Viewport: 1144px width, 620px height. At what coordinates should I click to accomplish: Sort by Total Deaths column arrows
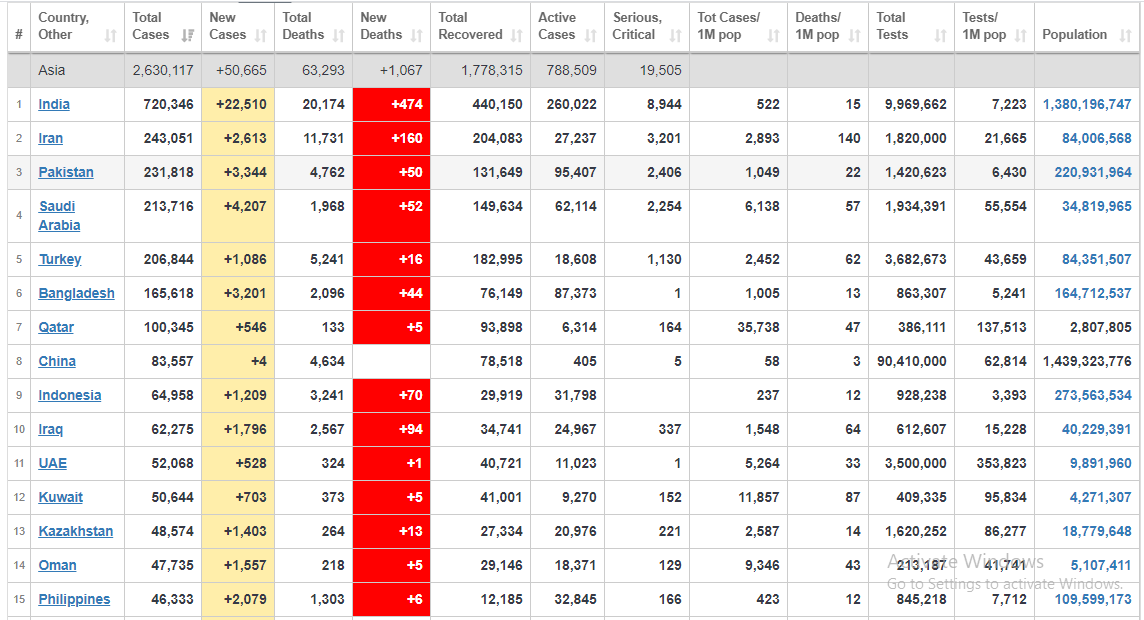pos(339,35)
